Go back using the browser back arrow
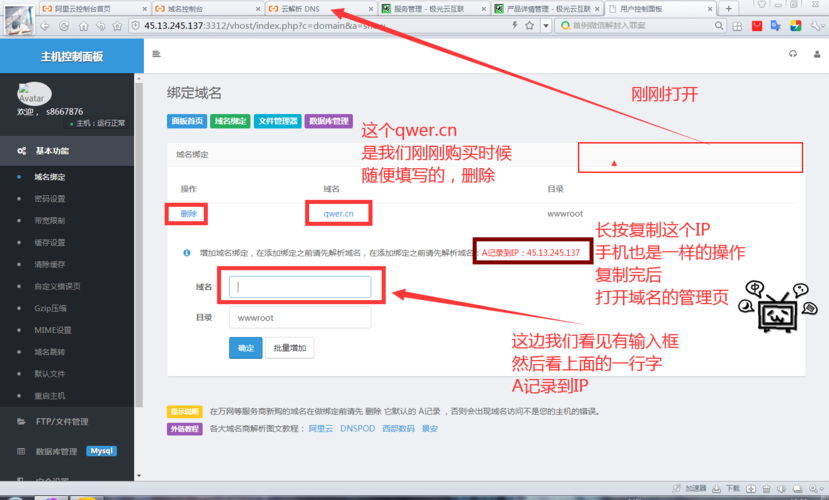Viewport: 829px width, 500px height. [x=45, y=26]
